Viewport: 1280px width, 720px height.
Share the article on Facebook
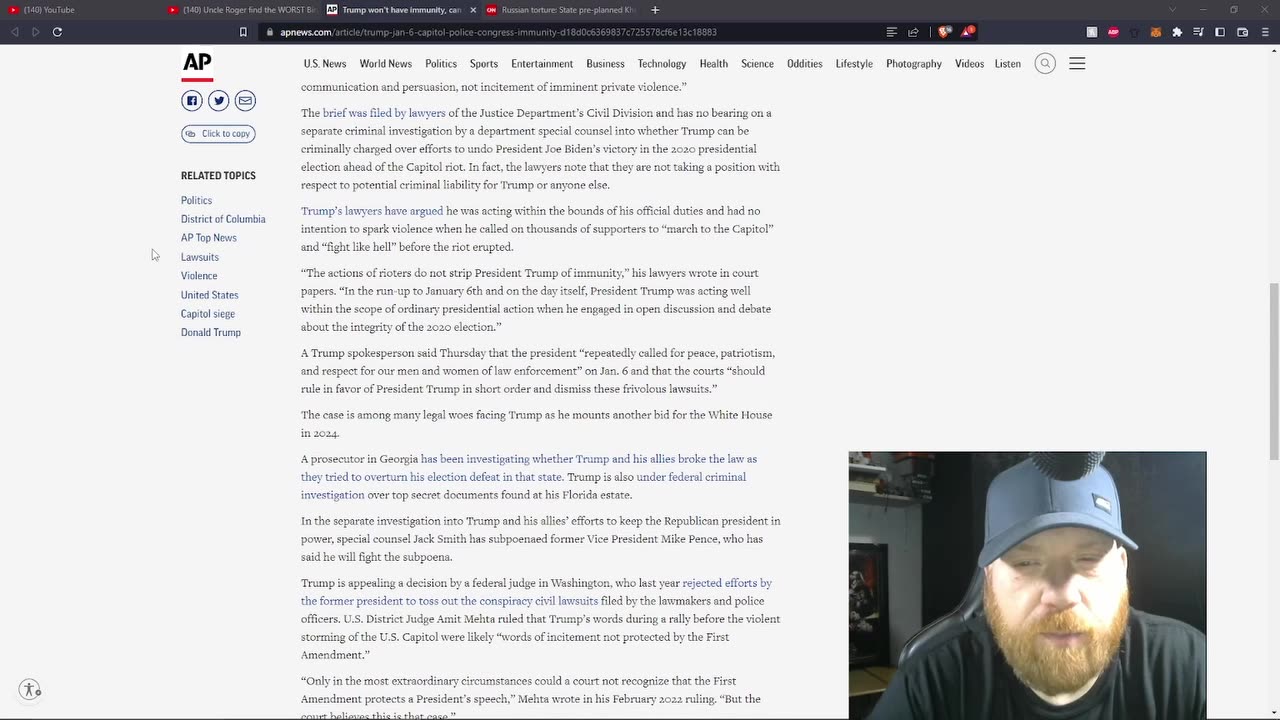[x=191, y=100]
